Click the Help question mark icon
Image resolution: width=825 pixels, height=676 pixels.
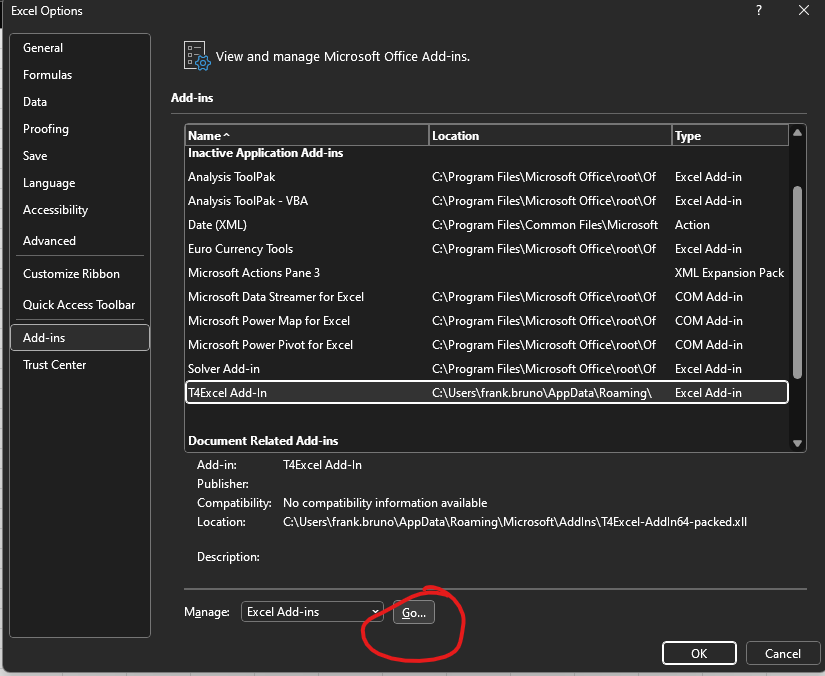pos(758,10)
